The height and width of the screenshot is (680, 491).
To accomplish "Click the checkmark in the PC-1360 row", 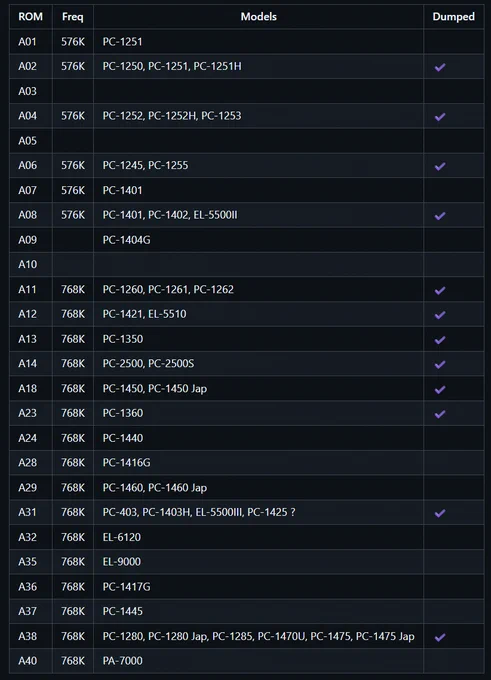I will tap(440, 414).
